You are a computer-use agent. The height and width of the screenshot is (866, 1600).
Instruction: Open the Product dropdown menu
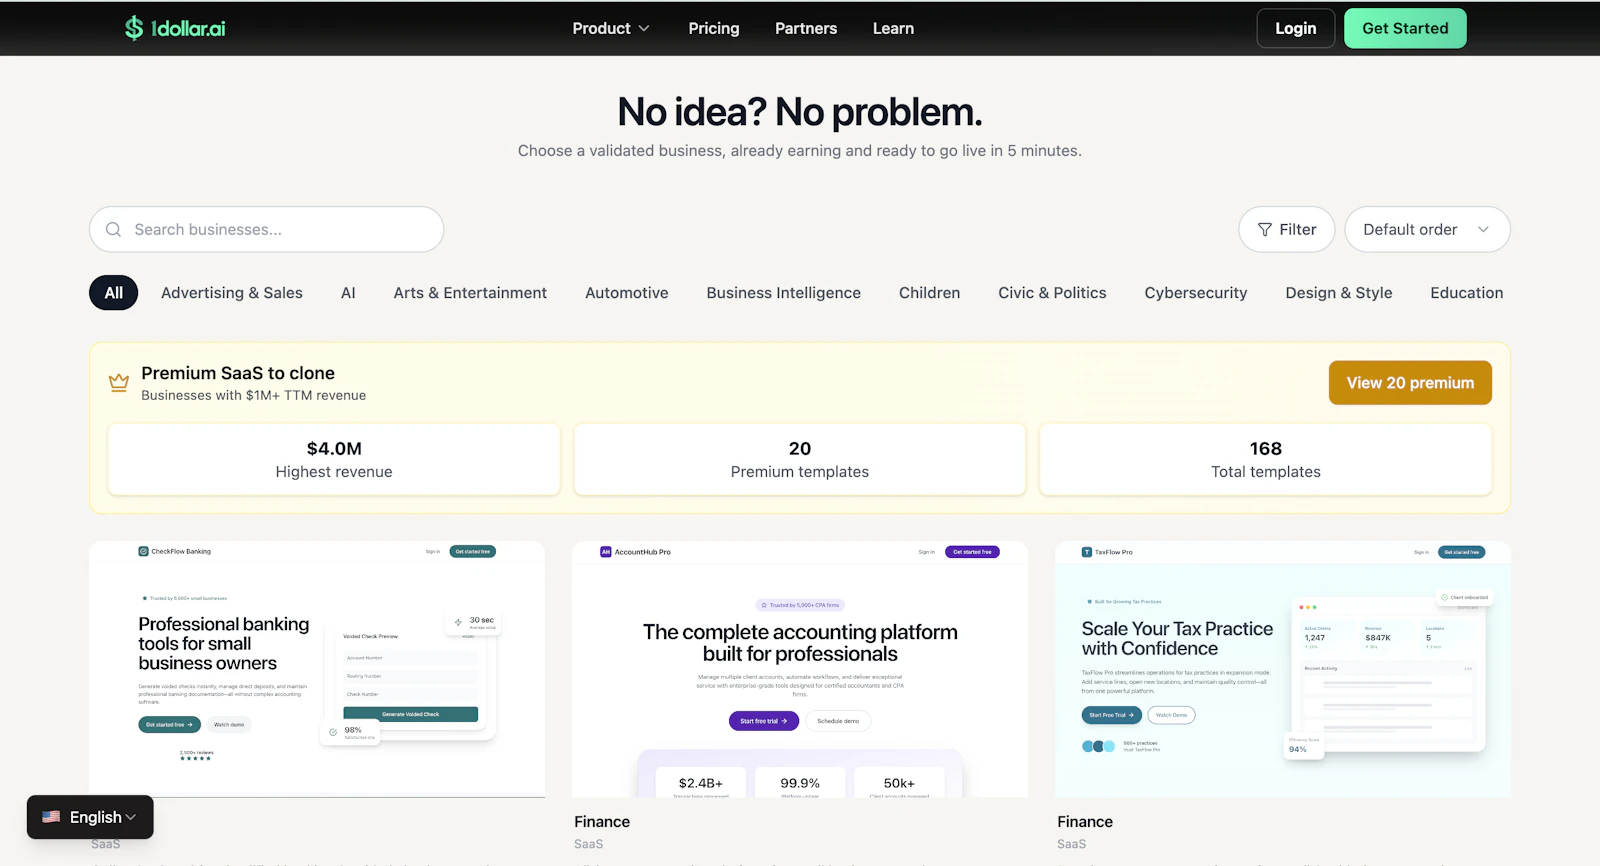611,28
